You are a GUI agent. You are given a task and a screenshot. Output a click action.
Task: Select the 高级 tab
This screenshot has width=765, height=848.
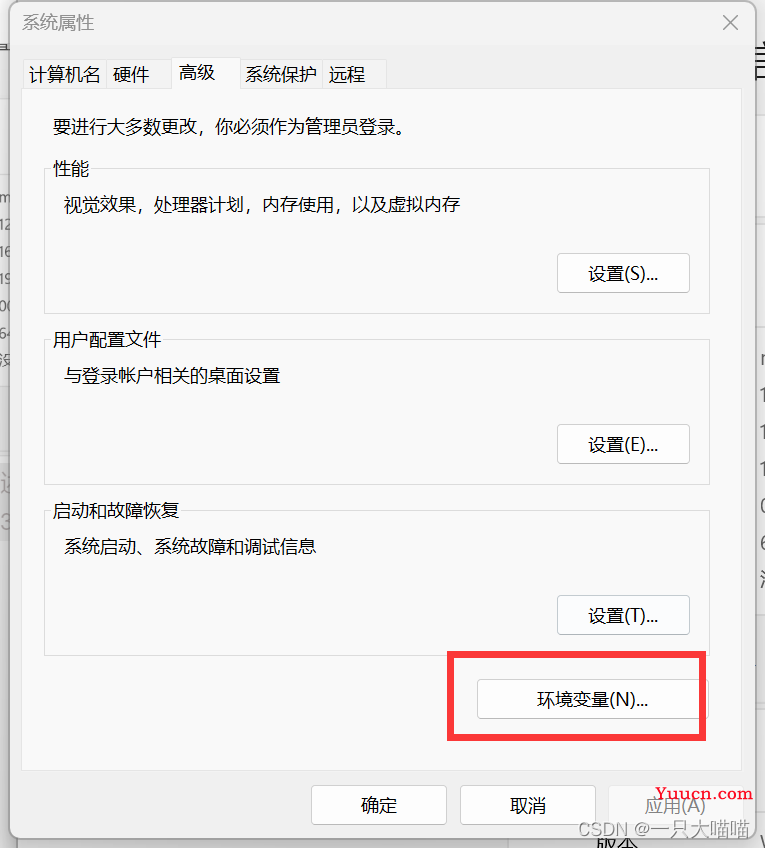tap(205, 73)
